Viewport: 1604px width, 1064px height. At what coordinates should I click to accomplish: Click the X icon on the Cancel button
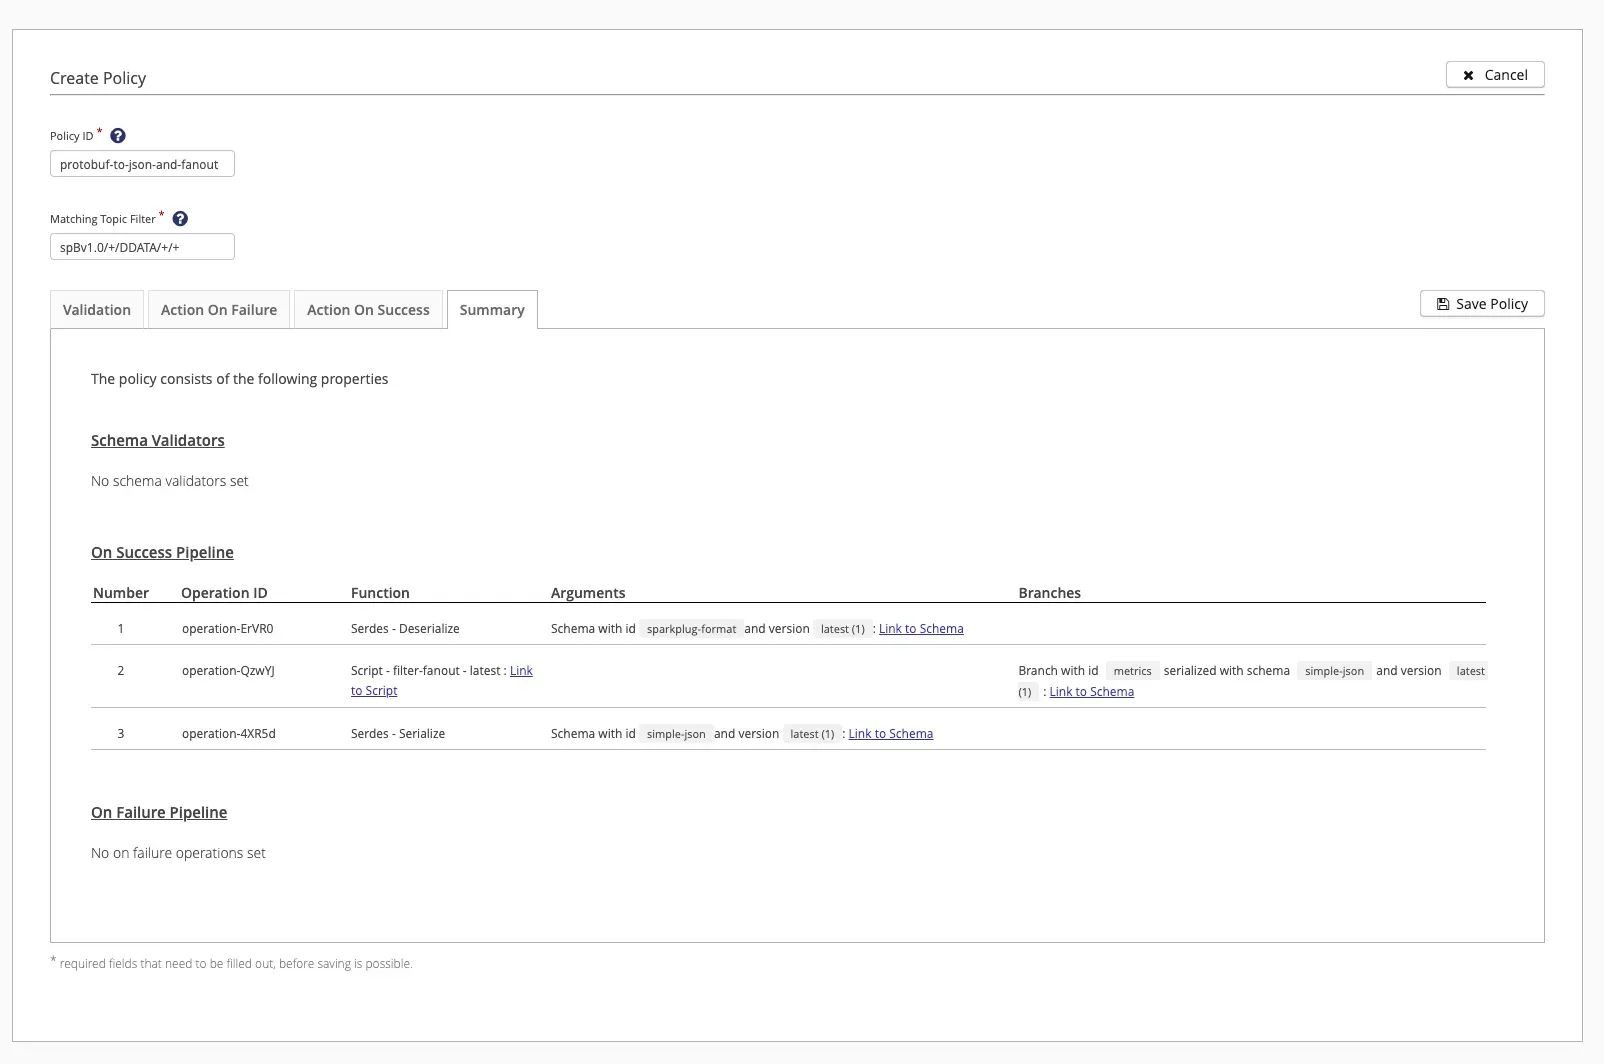[1468, 74]
